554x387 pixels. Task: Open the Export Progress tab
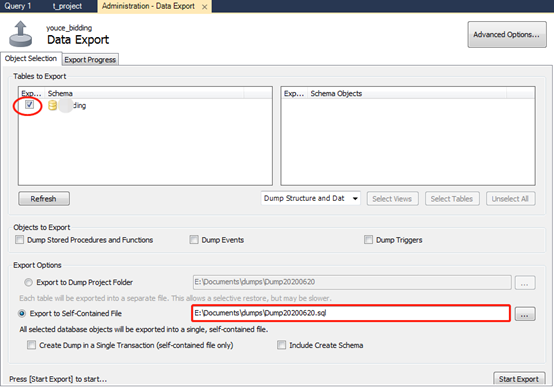[90, 60]
